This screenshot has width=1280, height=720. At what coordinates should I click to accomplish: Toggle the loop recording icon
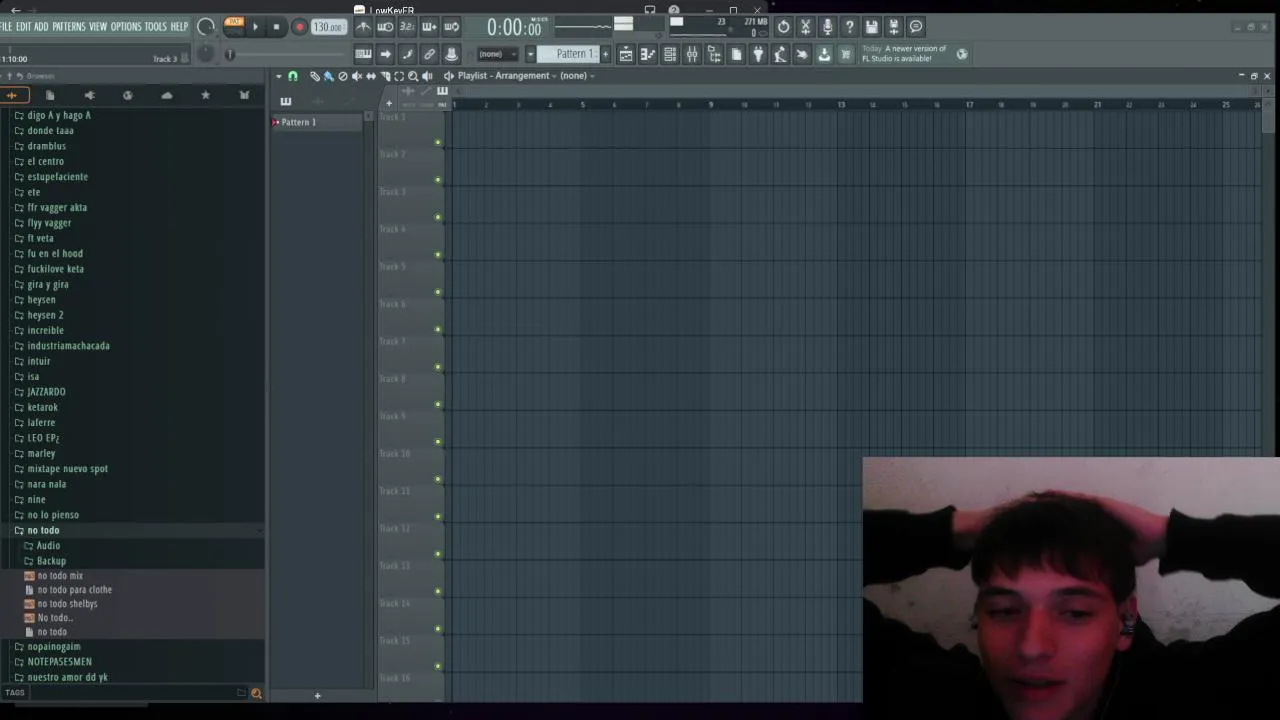[x=451, y=27]
